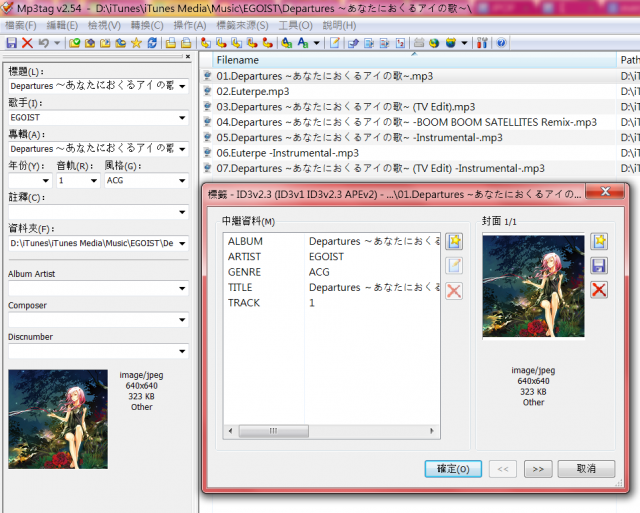Click the yellow star Favorites toolbar icon
The height and width of the screenshot is (513, 640).
click(x=136, y=42)
